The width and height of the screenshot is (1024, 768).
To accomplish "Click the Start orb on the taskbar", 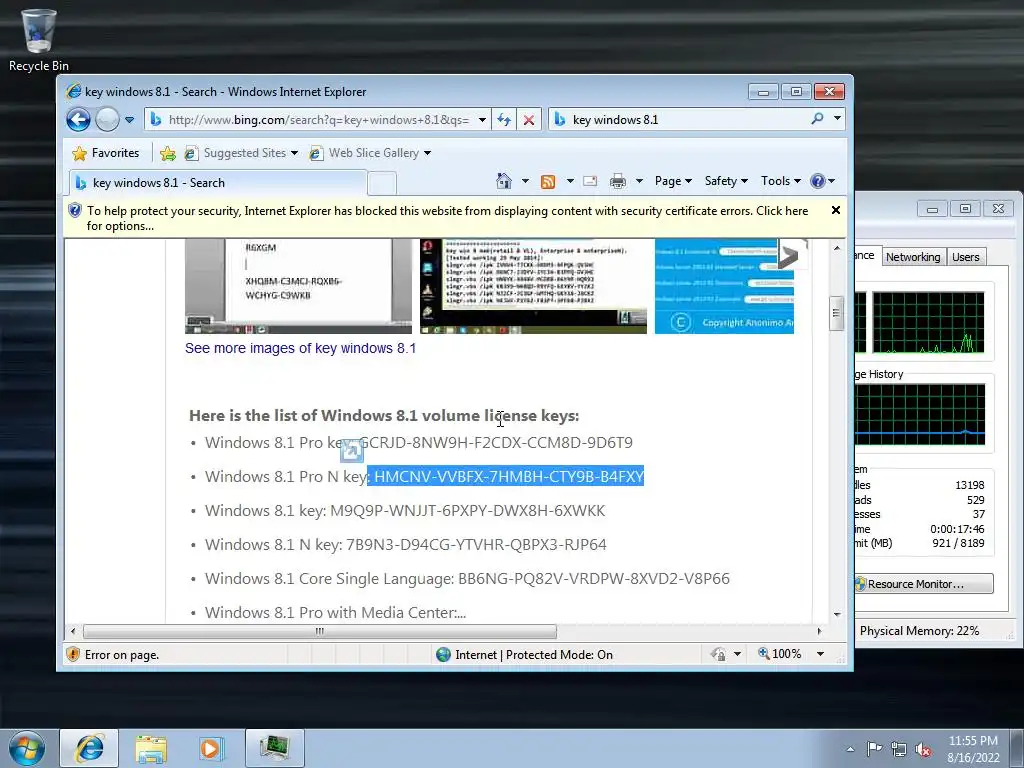I will [27, 748].
